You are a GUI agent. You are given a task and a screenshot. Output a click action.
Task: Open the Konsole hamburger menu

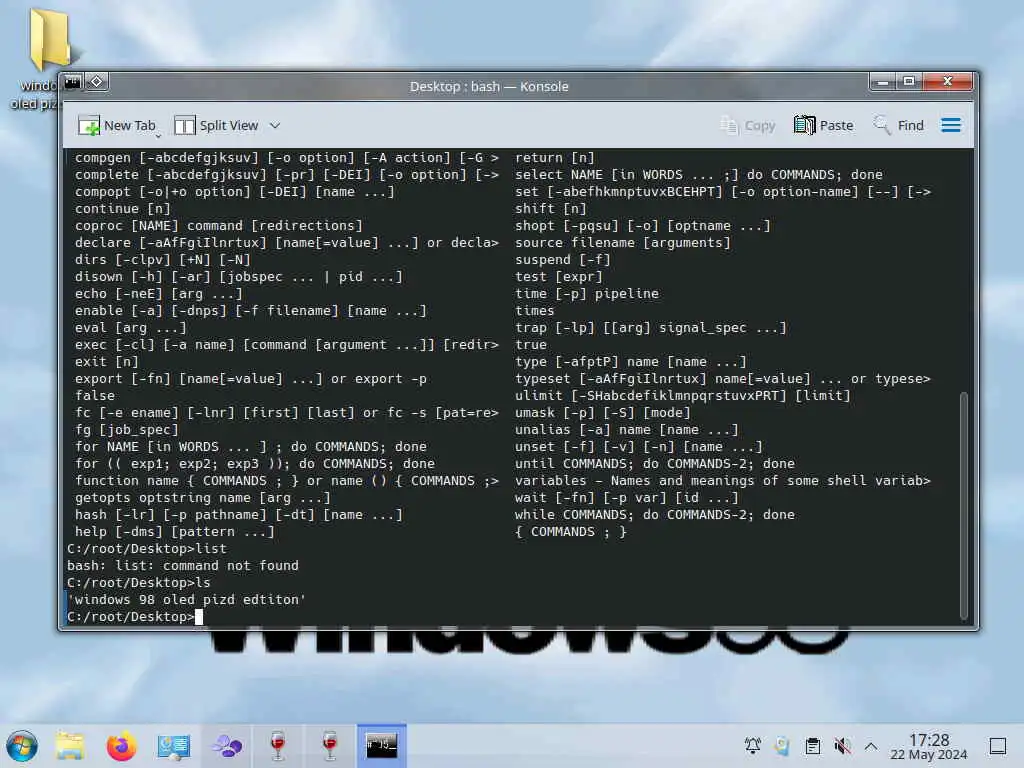(x=951, y=125)
